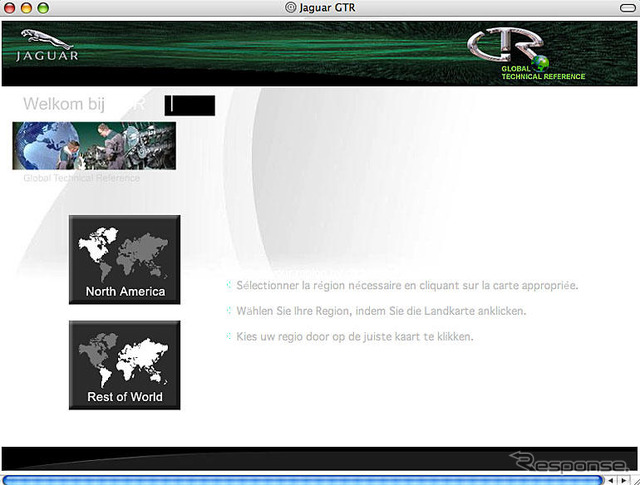Click the scroll right arrow

623,481
